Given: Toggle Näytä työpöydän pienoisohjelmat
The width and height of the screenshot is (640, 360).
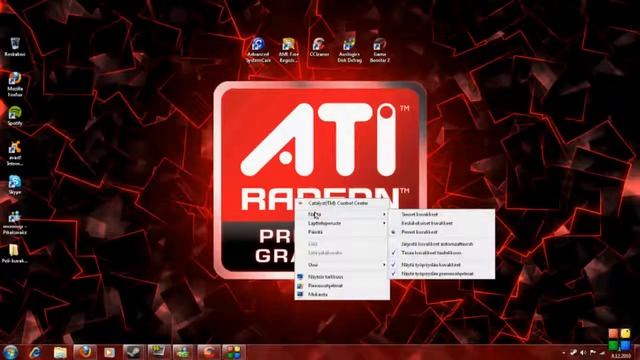Looking at the screenshot, I should coord(442,274).
